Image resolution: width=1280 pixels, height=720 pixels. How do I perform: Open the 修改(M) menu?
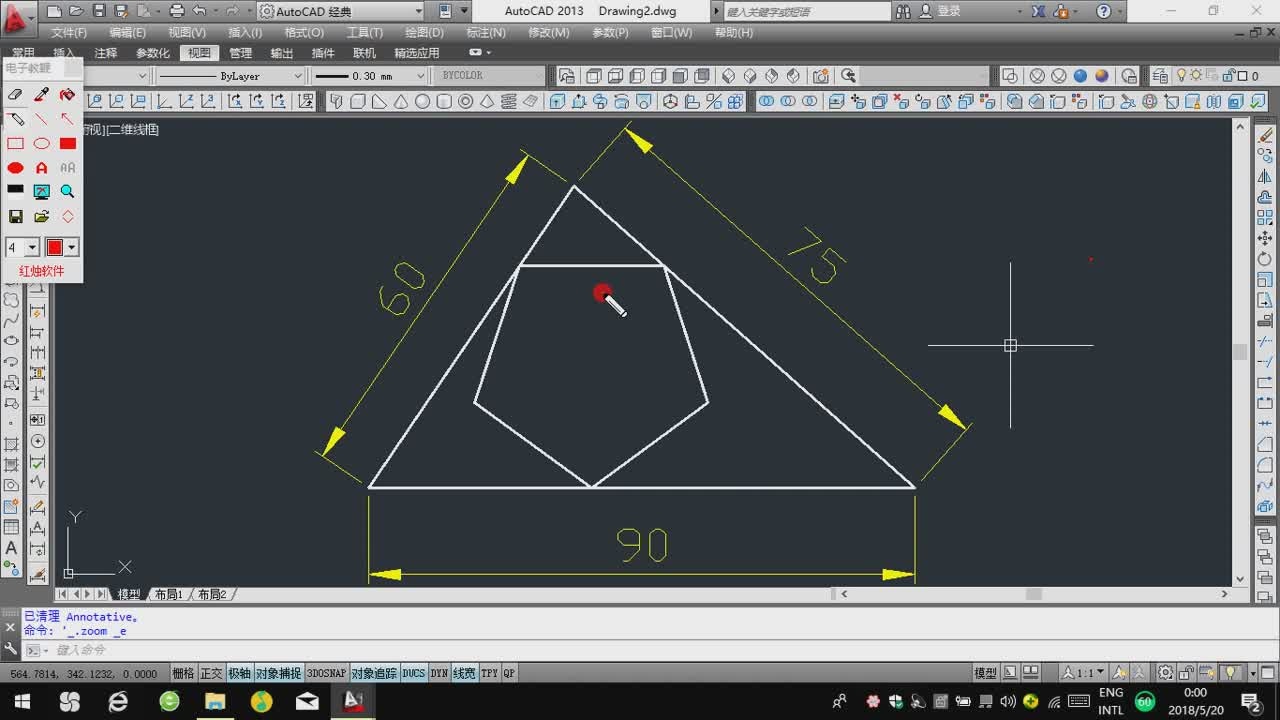548,33
